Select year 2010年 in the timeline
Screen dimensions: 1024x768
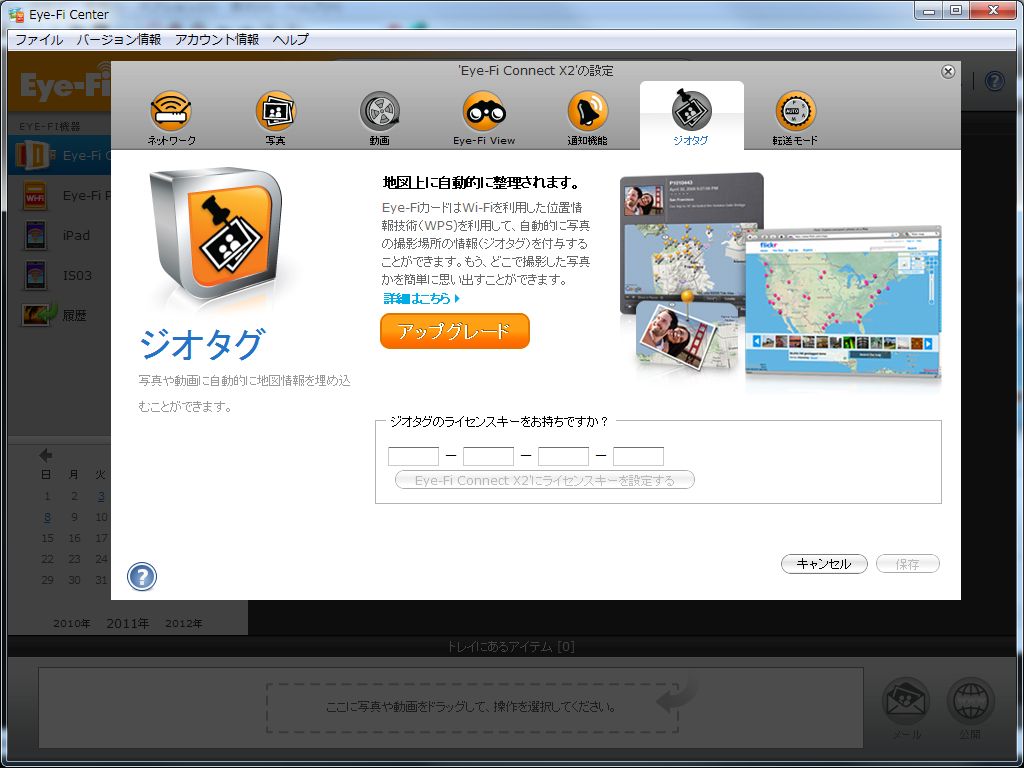(72, 624)
